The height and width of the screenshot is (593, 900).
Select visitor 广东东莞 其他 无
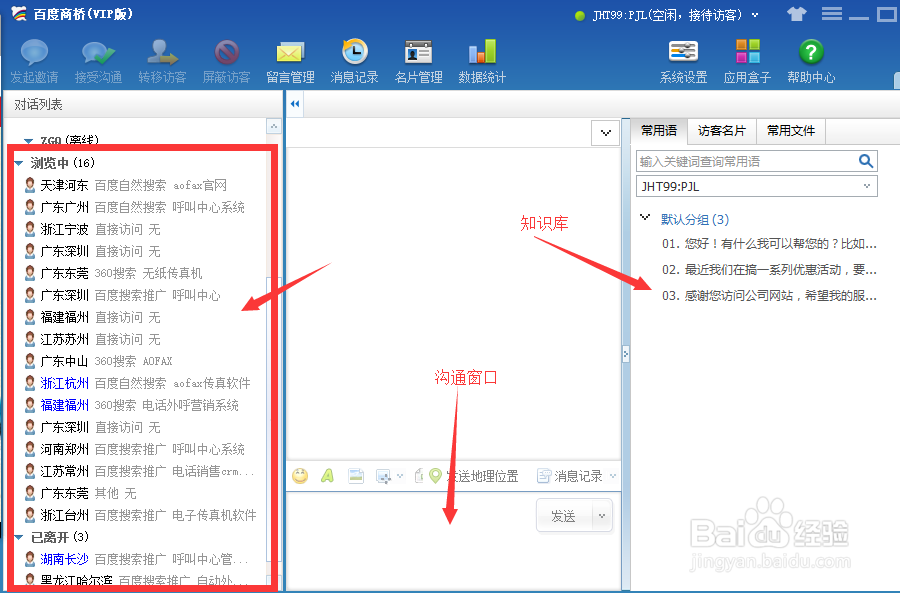[x=80, y=493]
